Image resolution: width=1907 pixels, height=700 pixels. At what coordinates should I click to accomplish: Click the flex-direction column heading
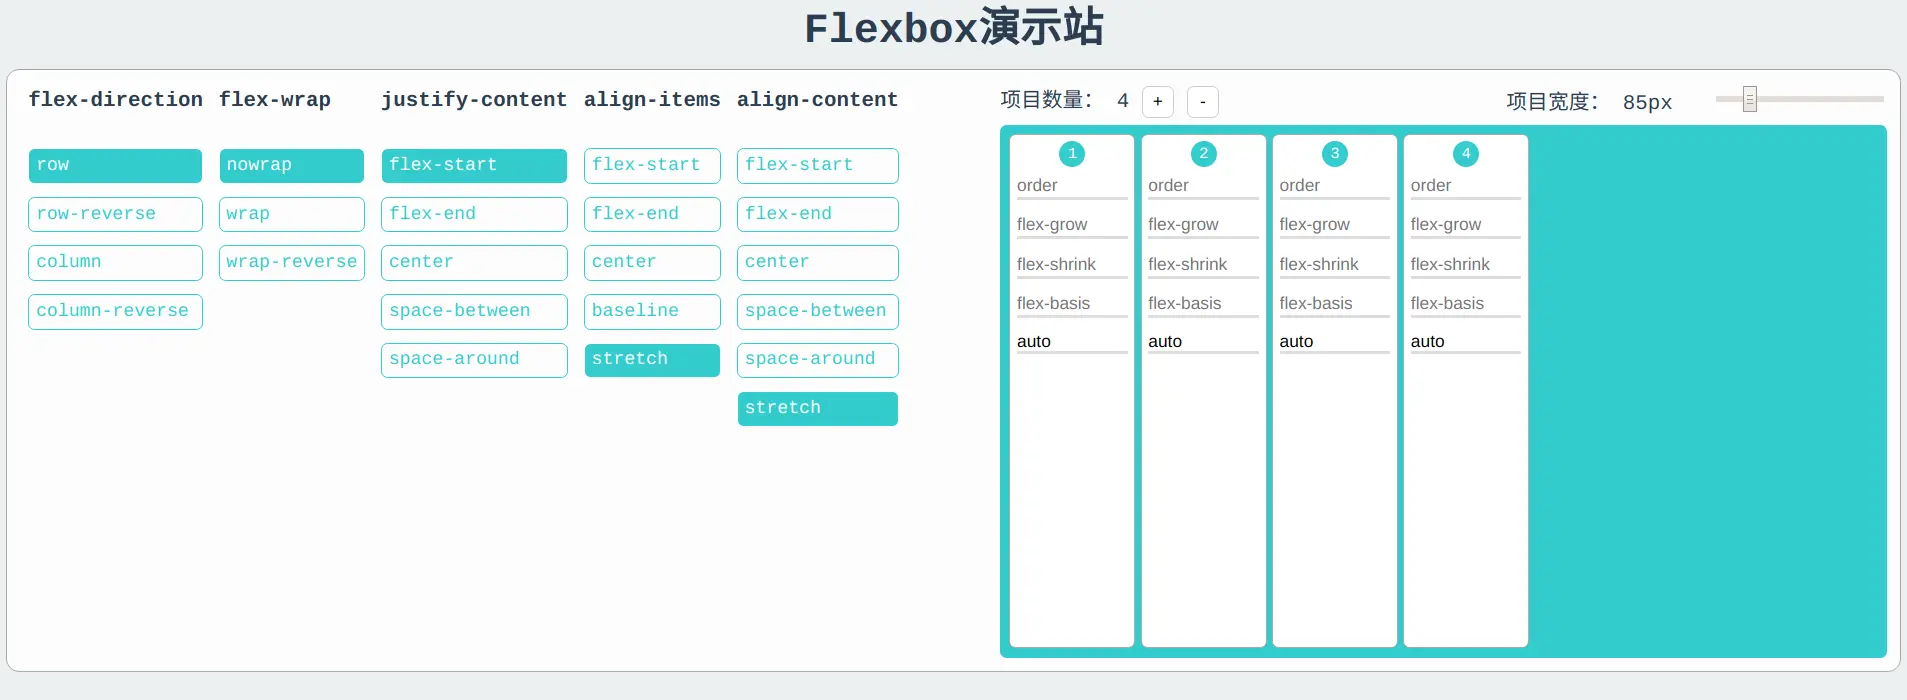116,100
